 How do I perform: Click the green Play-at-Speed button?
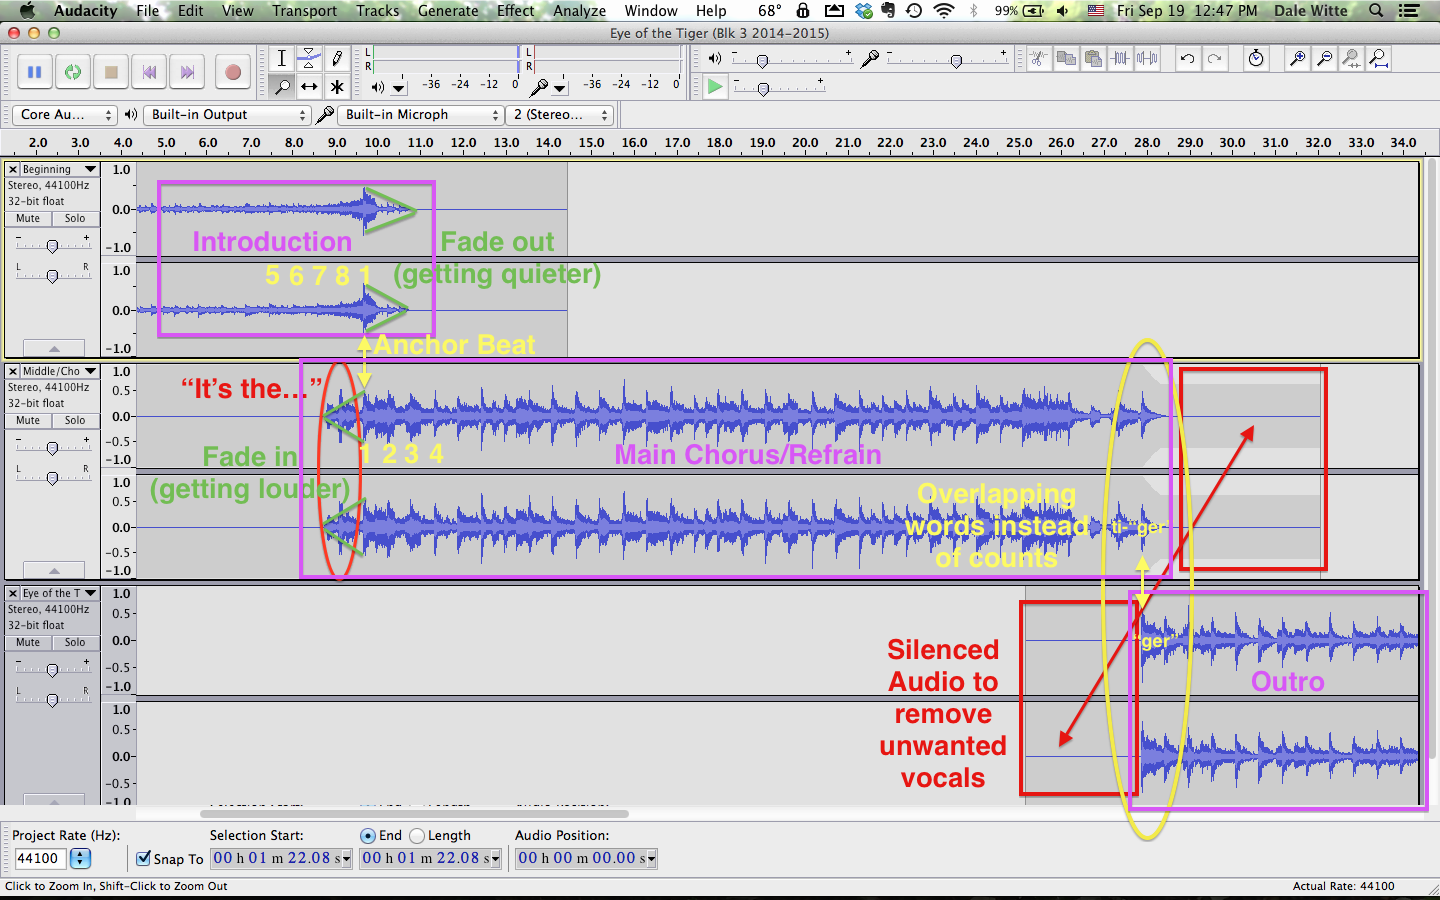[x=714, y=86]
